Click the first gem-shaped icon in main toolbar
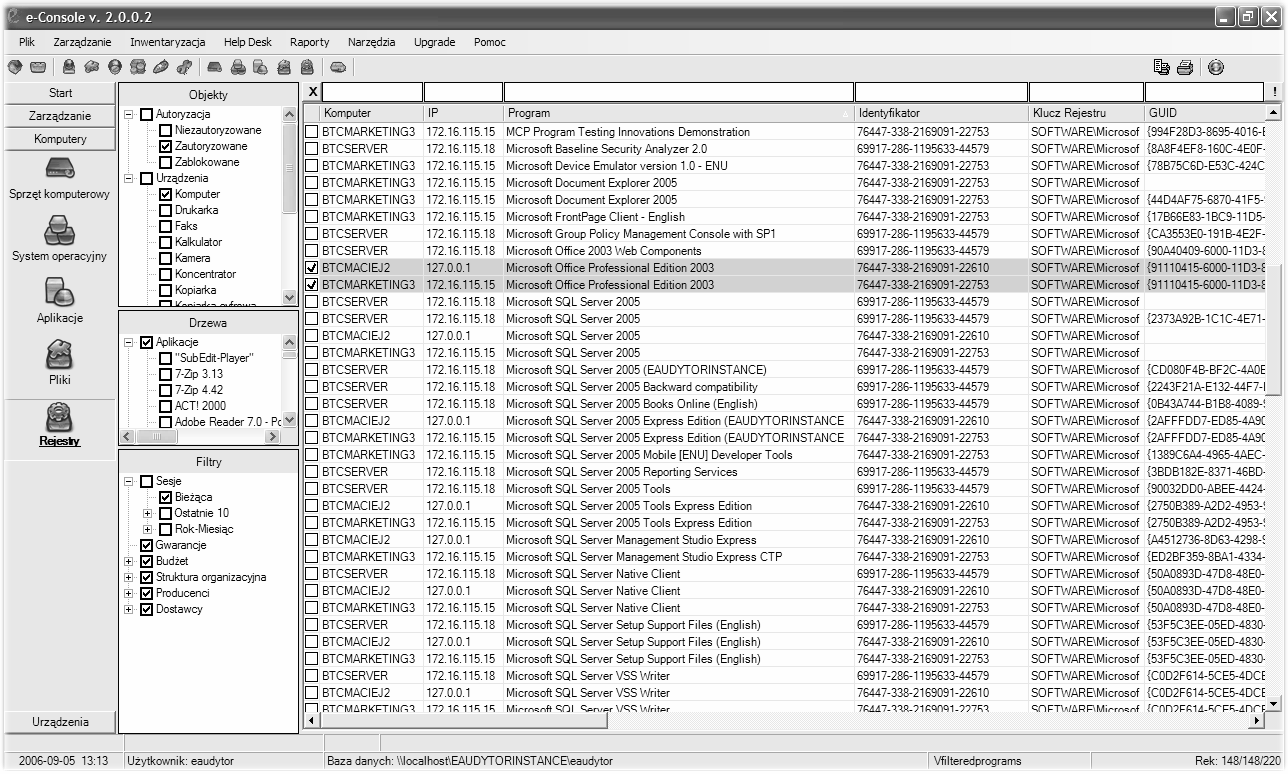 [15, 68]
